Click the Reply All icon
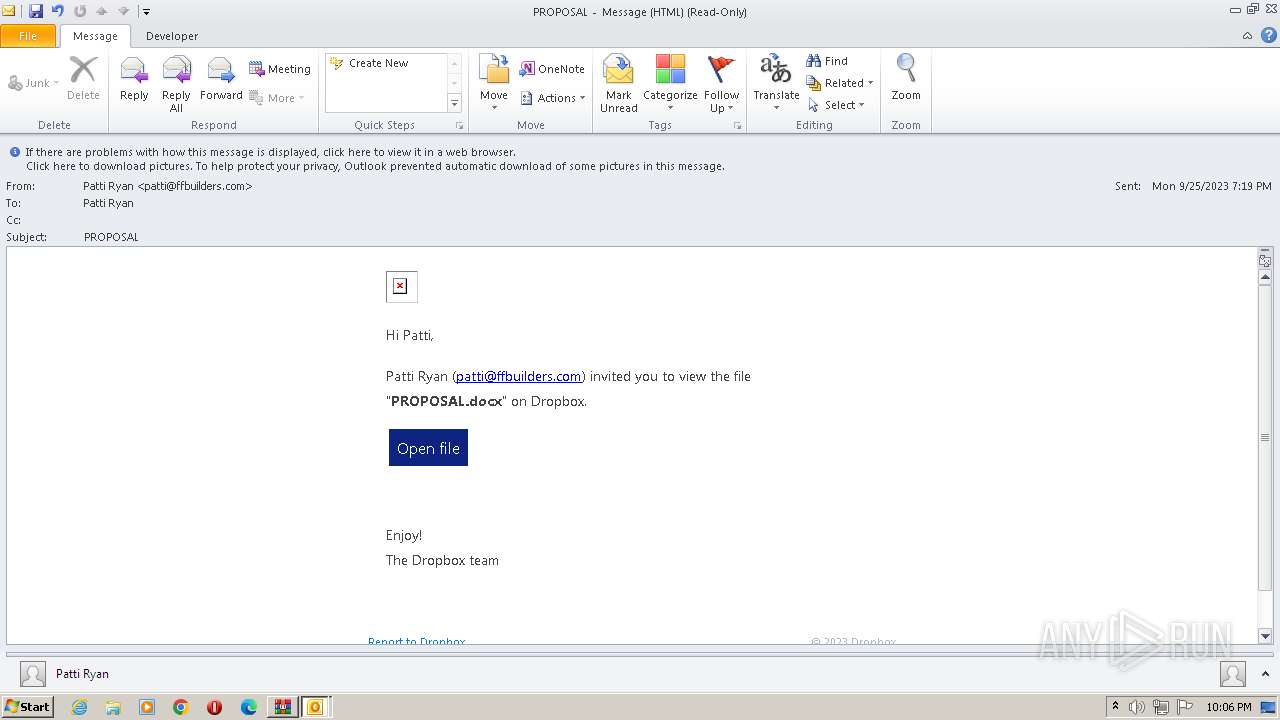1280x720 pixels. tap(176, 83)
